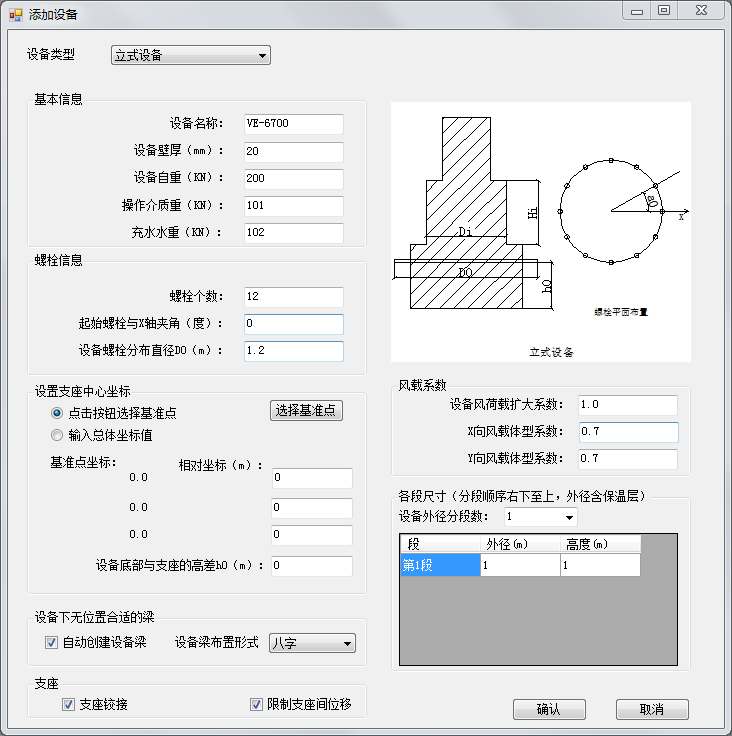The height and width of the screenshot is (736, 732).
Task: Open the 设备类型 dropdown
Action: click(x=190, y=56)
